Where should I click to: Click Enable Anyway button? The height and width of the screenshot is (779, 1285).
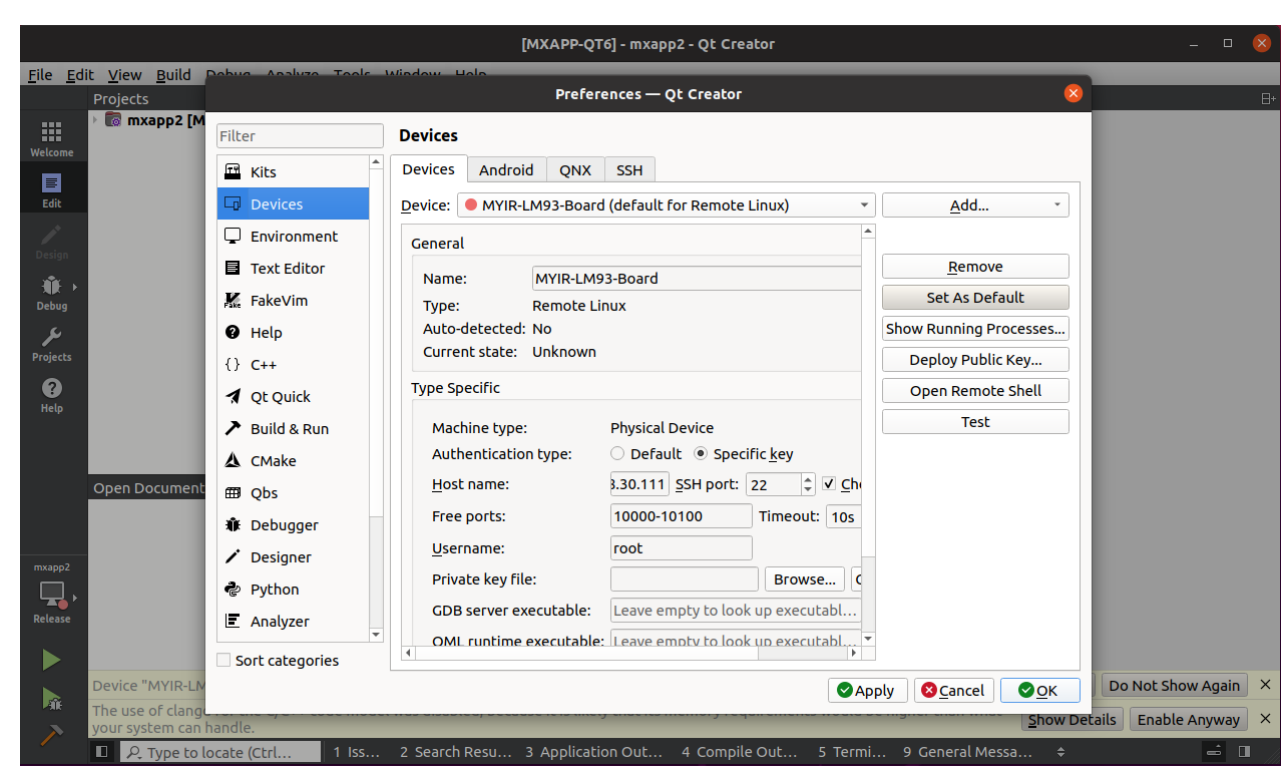[x=1188, y=719]
